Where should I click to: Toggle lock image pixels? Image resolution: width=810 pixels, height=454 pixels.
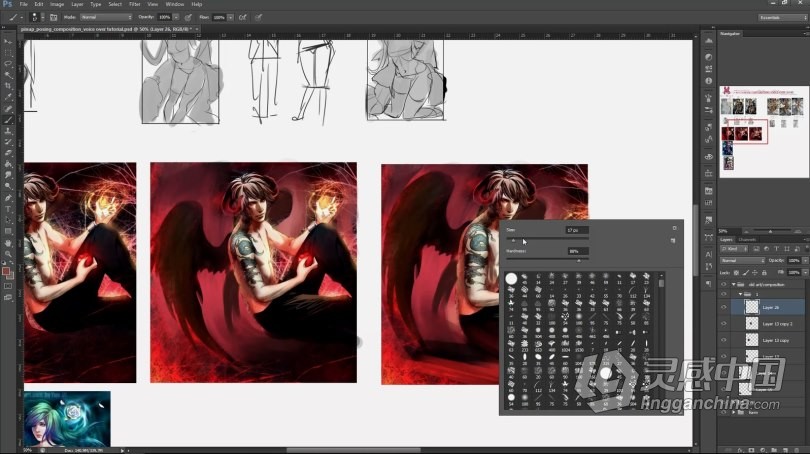point(745,272)
